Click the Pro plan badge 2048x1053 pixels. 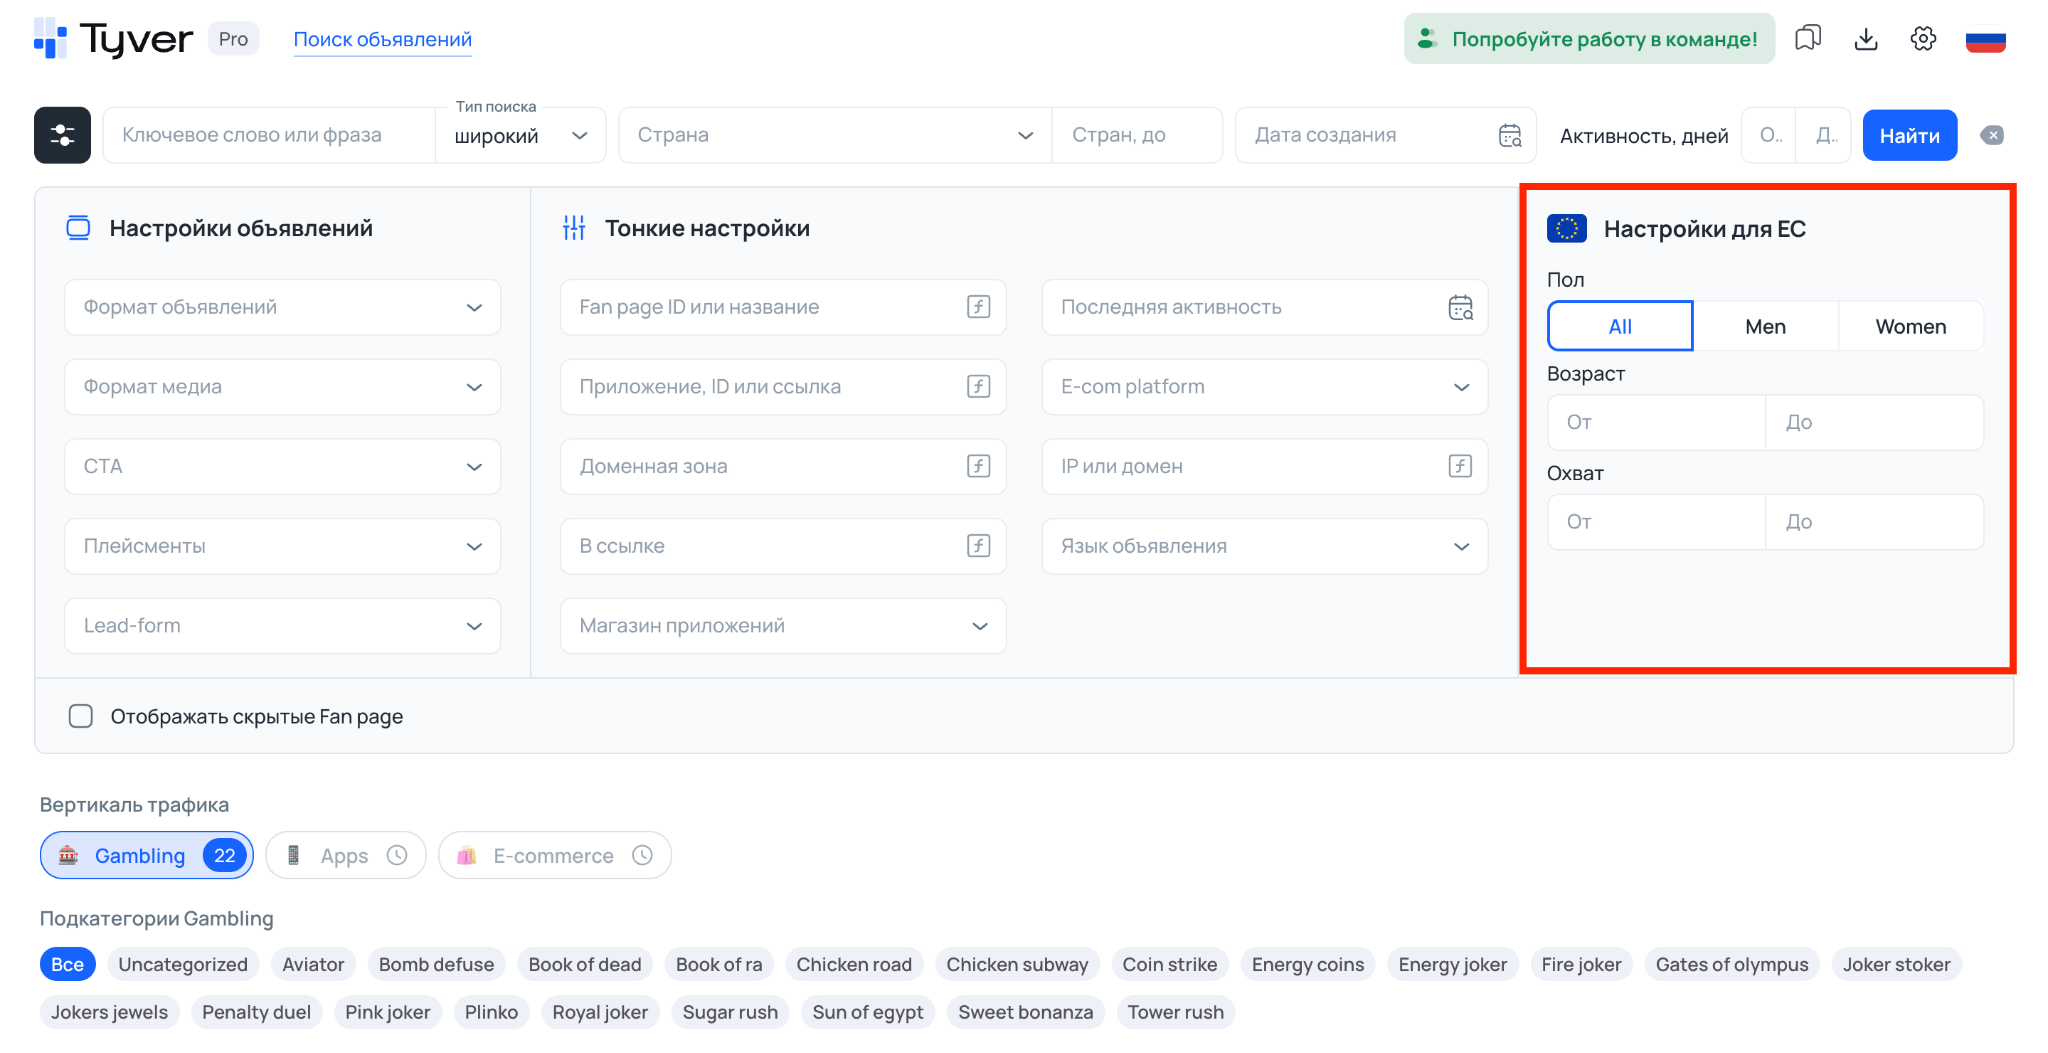pyautogui.click(x=233, y=39)
